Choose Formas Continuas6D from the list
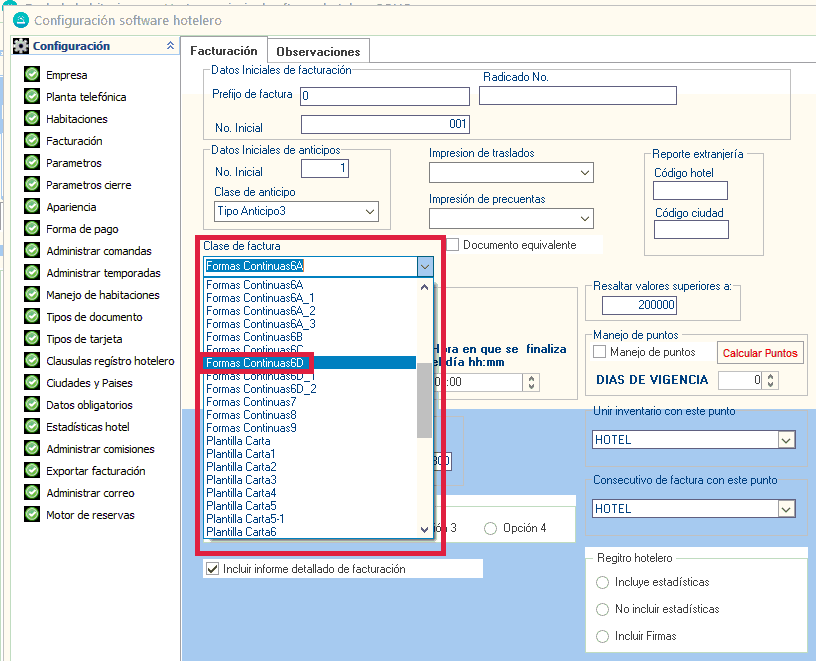This screenshot has height=661, width=816. [255, 363]
